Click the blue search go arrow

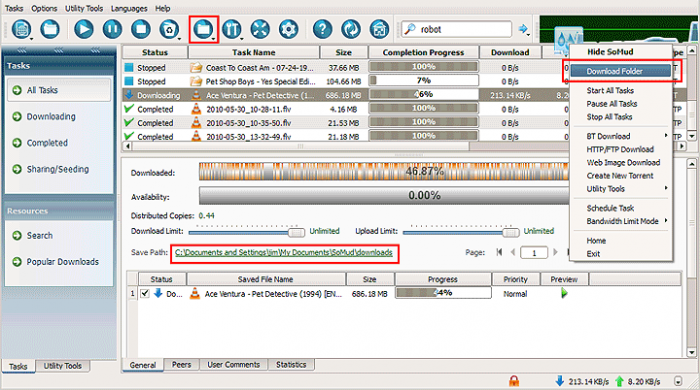point(522,29)
